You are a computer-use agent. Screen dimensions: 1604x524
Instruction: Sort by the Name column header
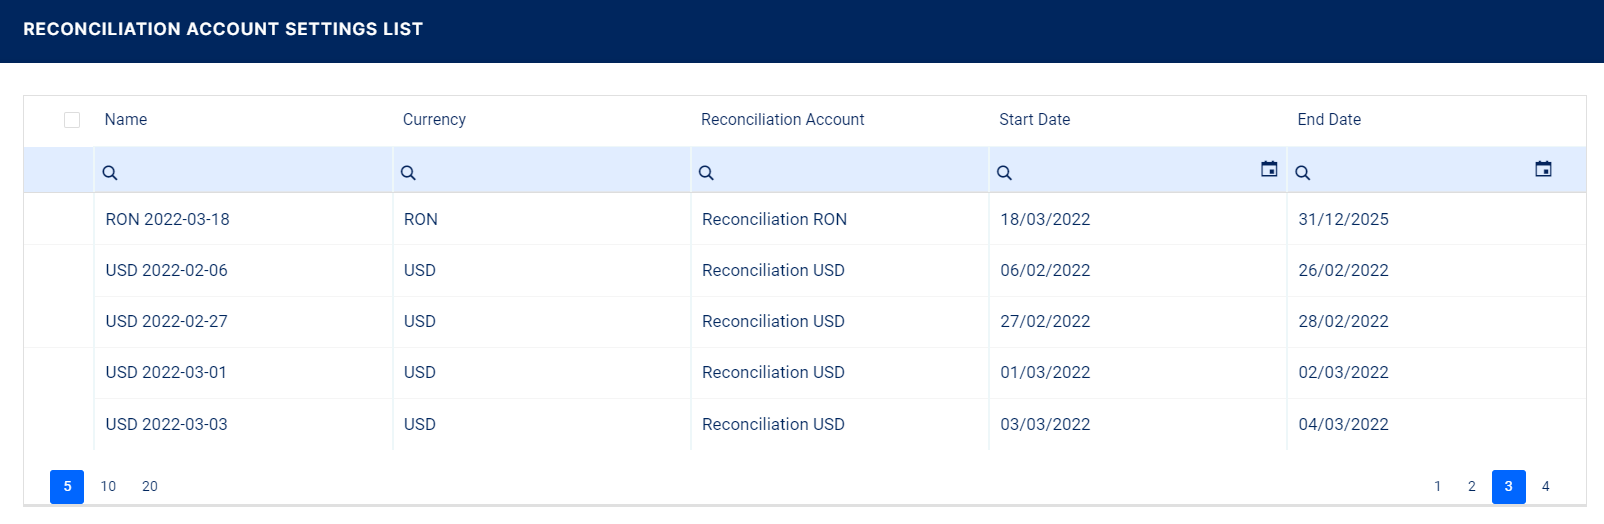click(126, 120)
